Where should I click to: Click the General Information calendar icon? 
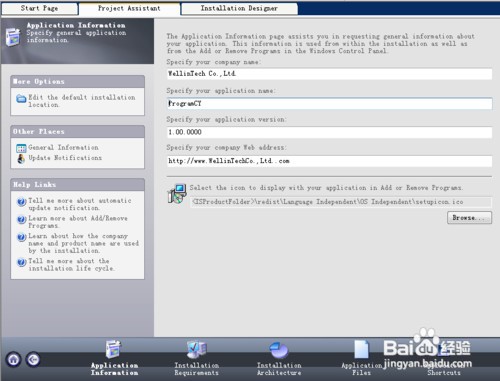[x=21, y=148]
